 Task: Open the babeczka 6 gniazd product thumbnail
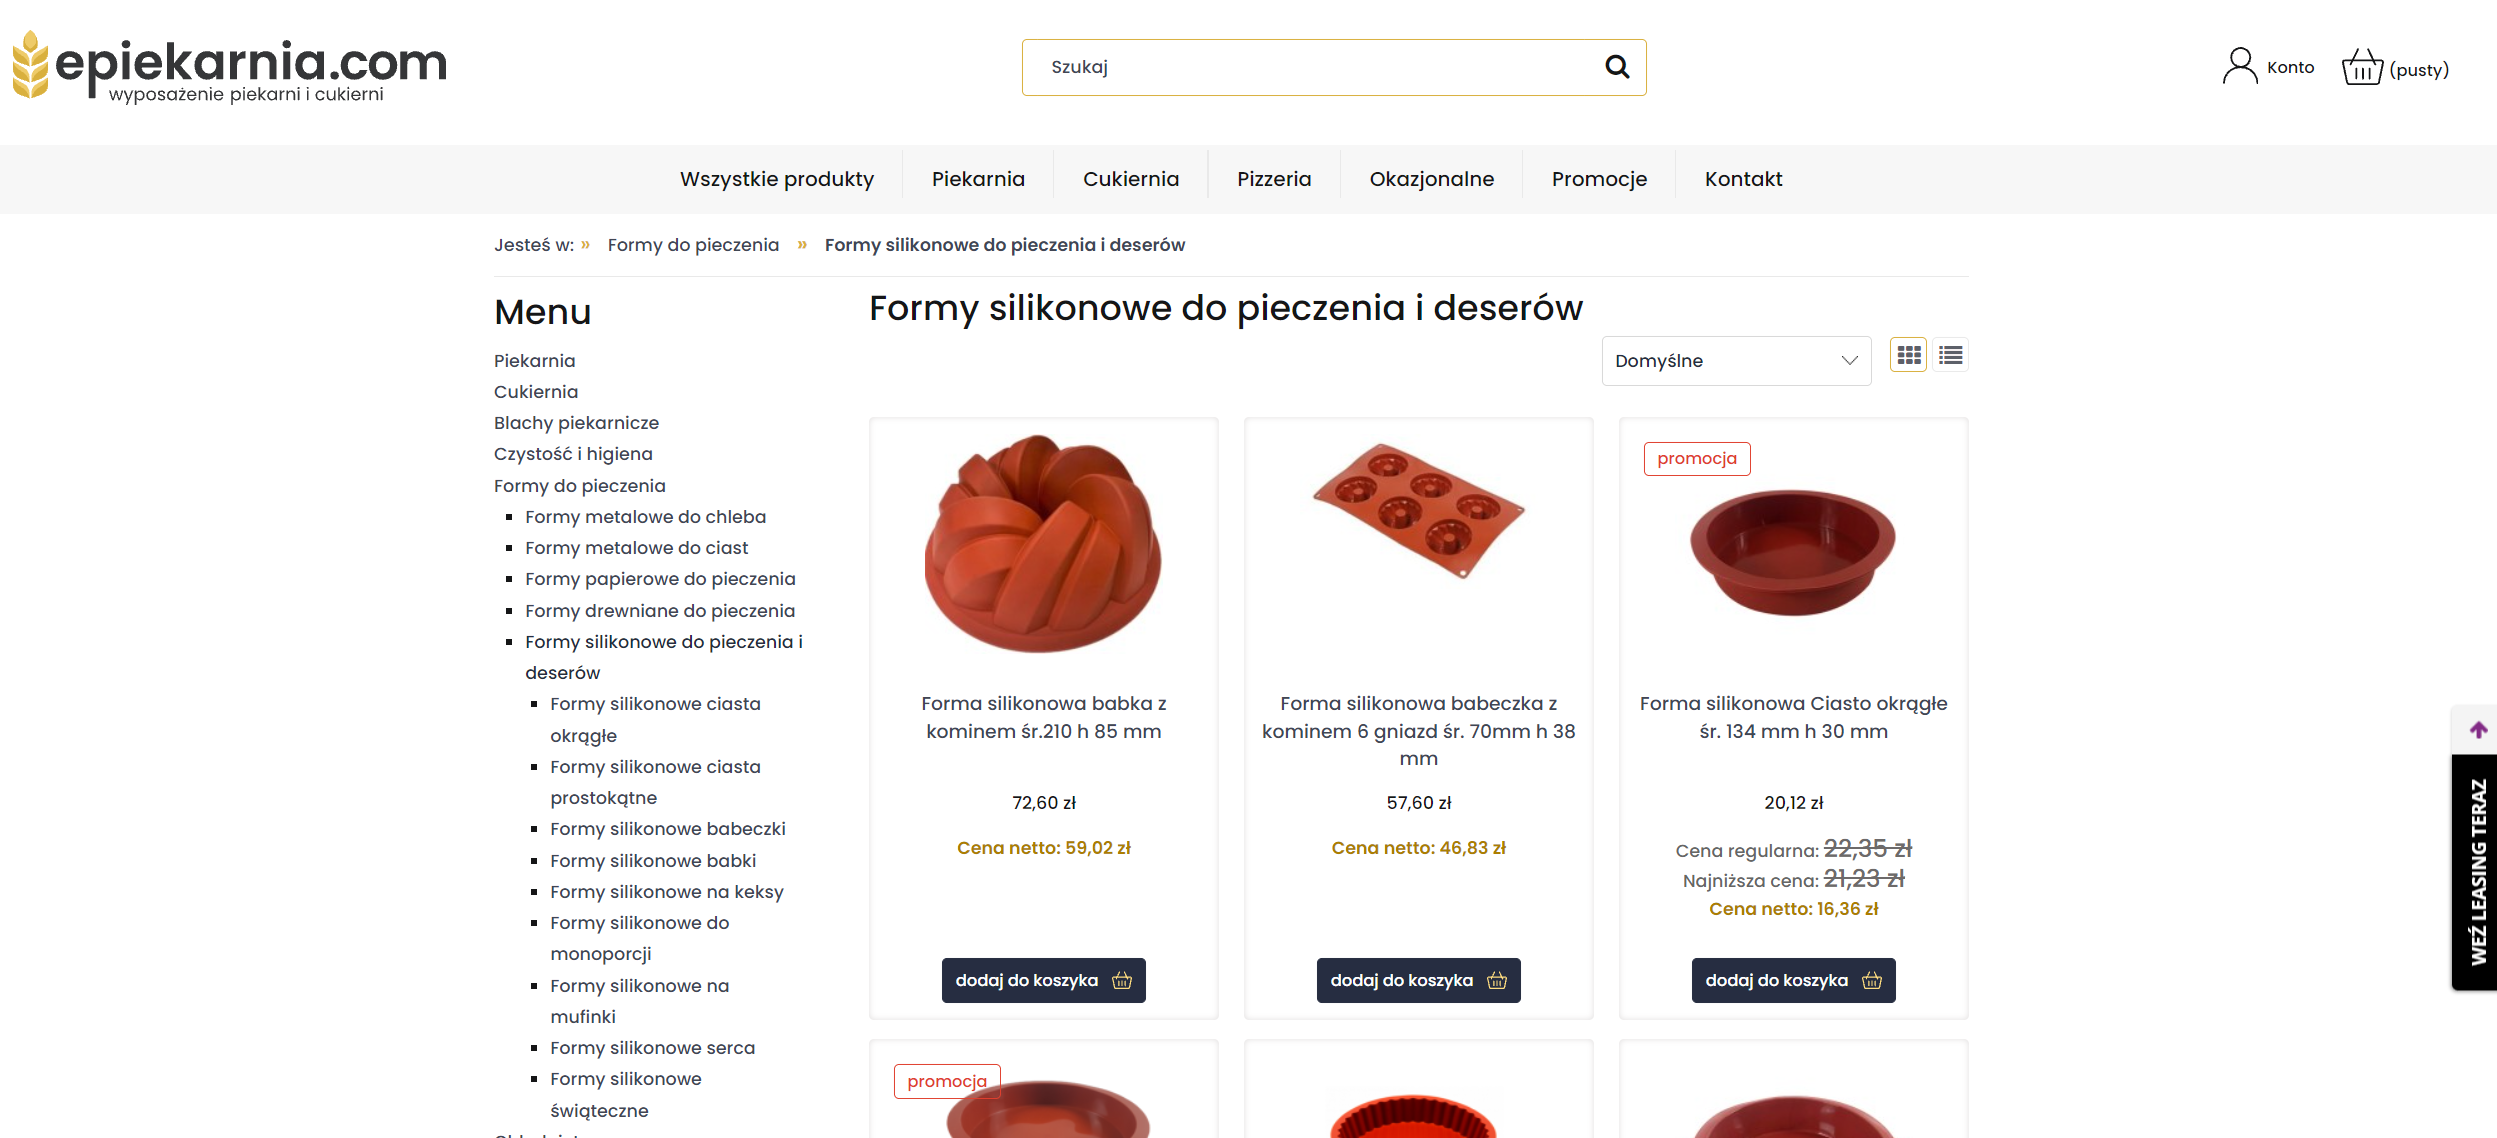tap(1418, 510)
